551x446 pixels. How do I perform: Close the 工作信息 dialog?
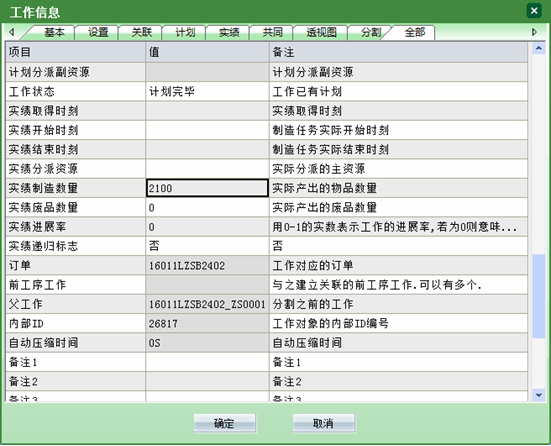point(534,11)
